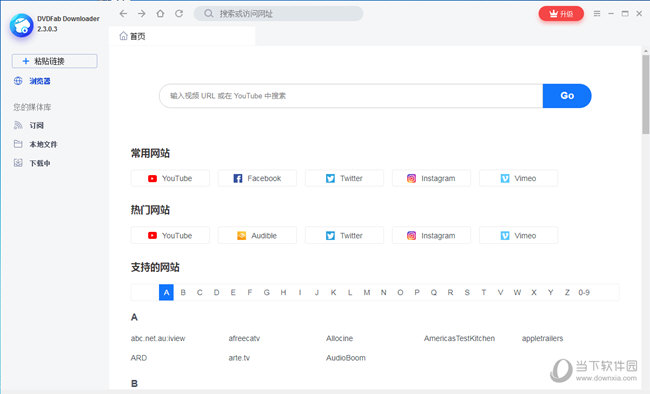Select letter F in the site index
This screenshot has width=650, height=394.
coord(250,292)
